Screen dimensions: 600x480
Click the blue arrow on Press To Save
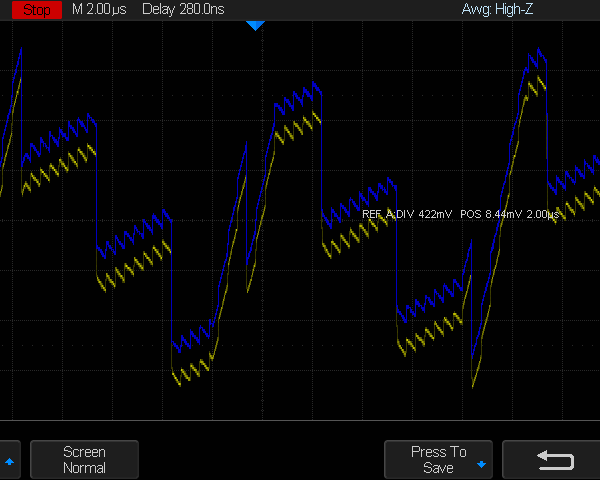(481, 465)
